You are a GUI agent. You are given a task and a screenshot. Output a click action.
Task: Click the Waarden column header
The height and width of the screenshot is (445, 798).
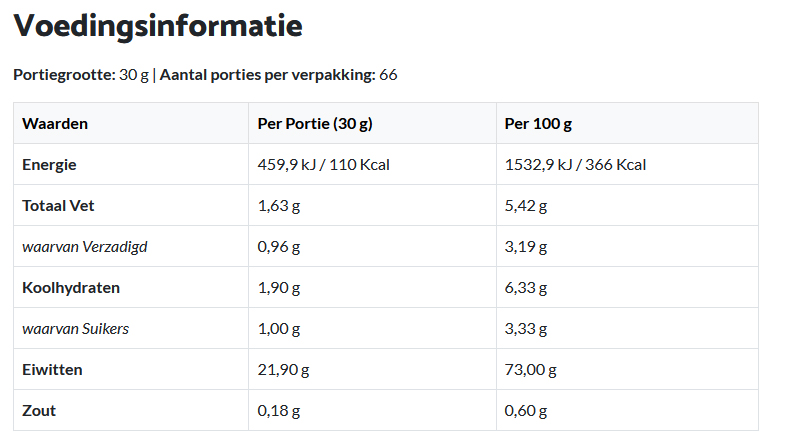click(55, 124)
